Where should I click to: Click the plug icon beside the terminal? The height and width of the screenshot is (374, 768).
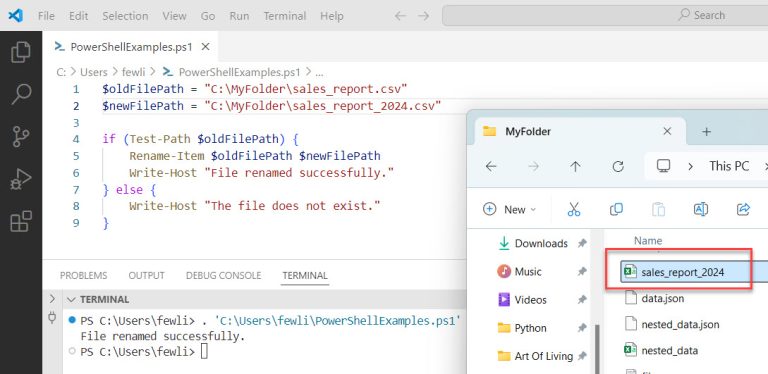(52, 318)
